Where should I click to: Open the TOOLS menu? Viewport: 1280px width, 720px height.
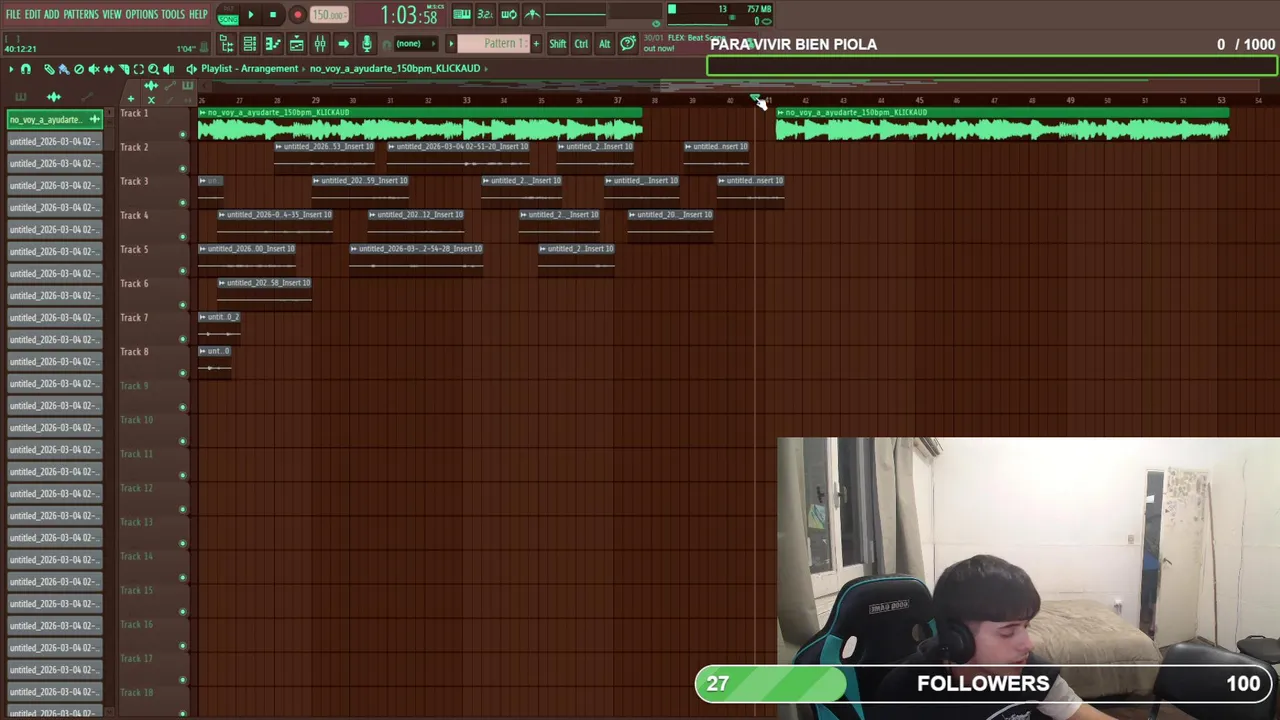(173, 14)
